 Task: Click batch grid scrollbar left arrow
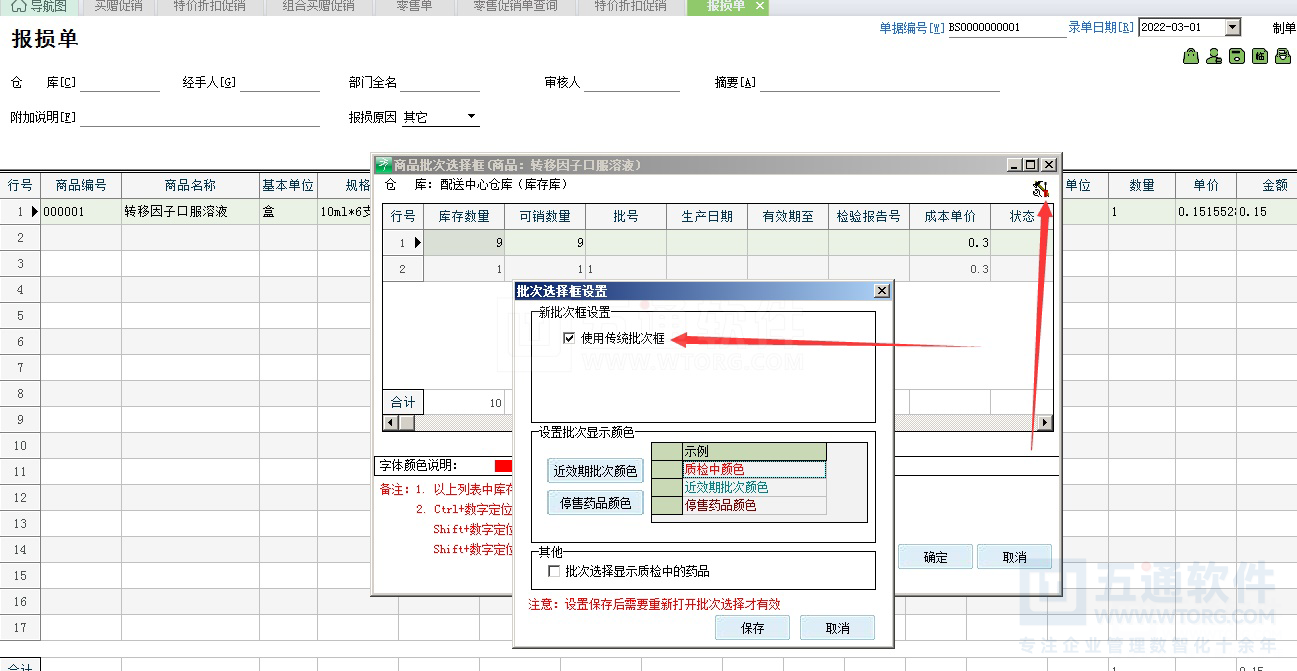click(x=391, y=423)
